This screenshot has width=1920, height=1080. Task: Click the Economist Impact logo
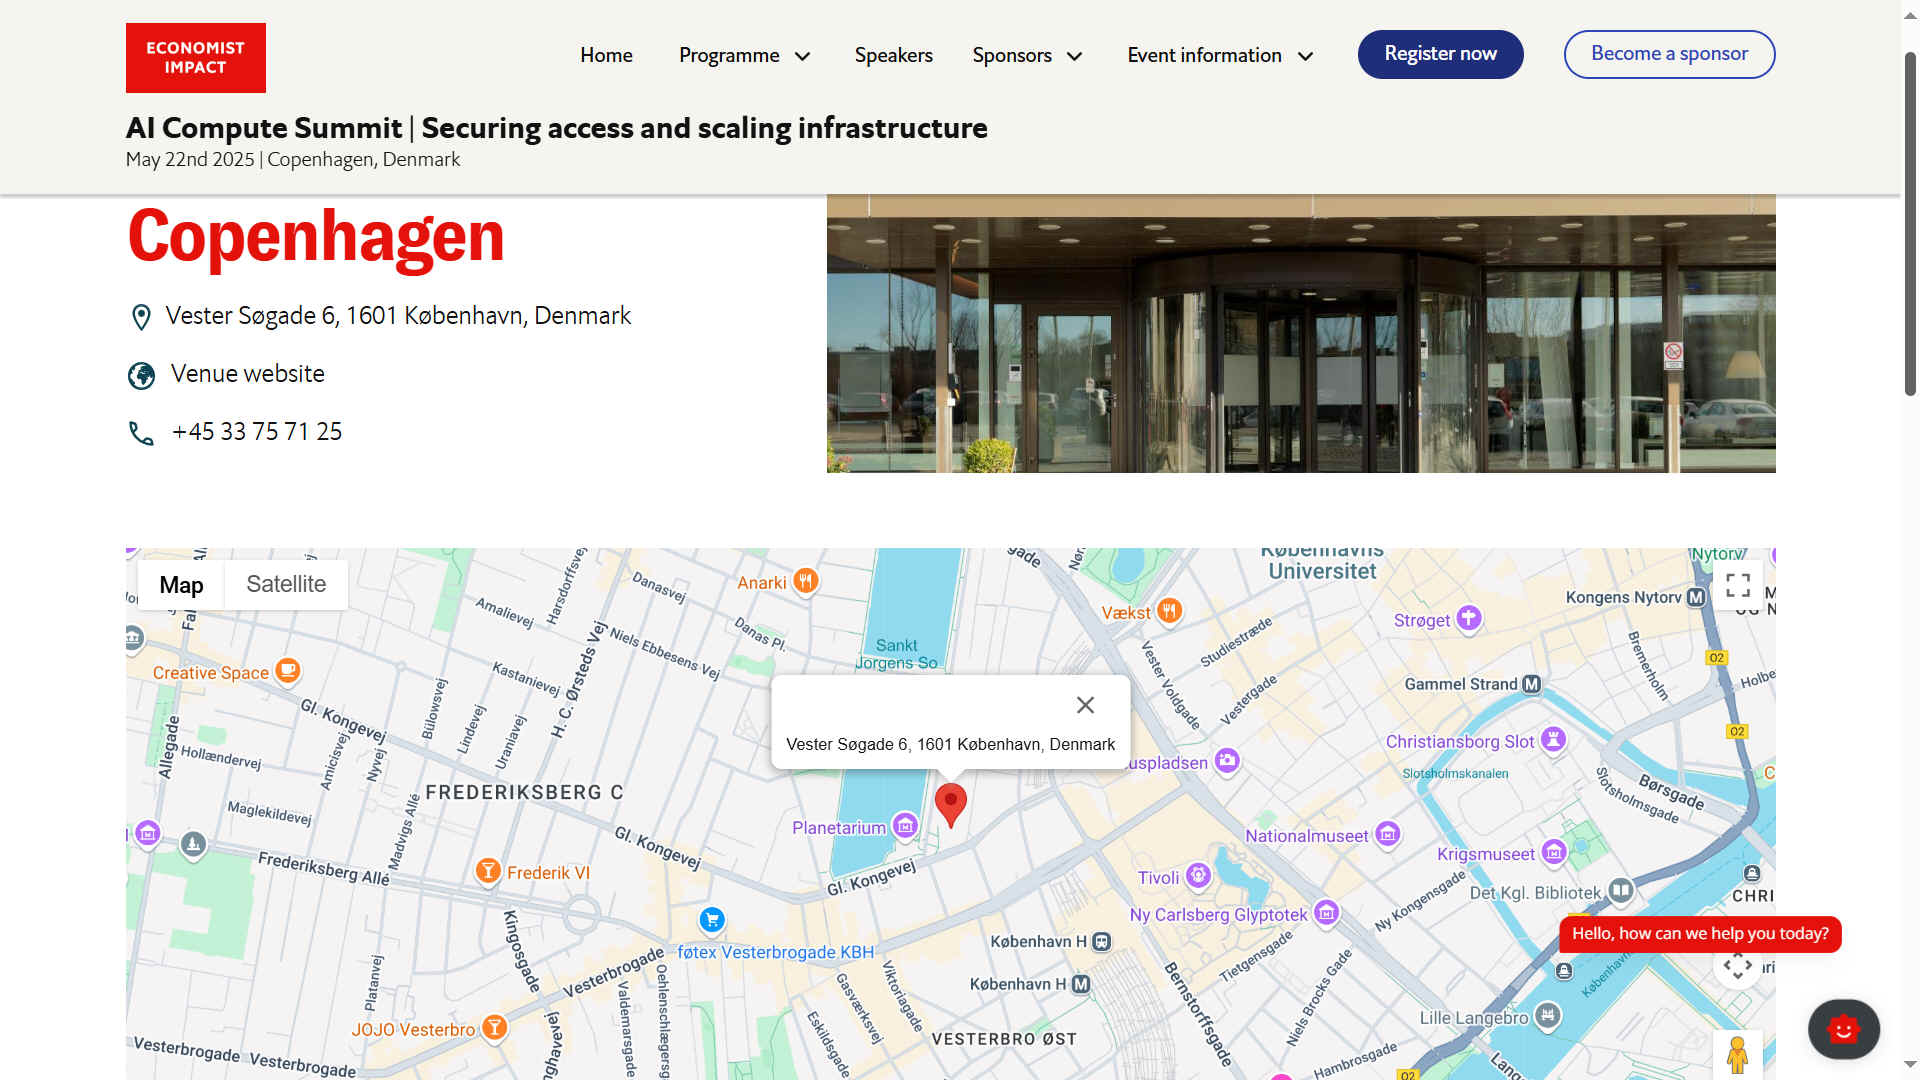[x=196, y=58]
